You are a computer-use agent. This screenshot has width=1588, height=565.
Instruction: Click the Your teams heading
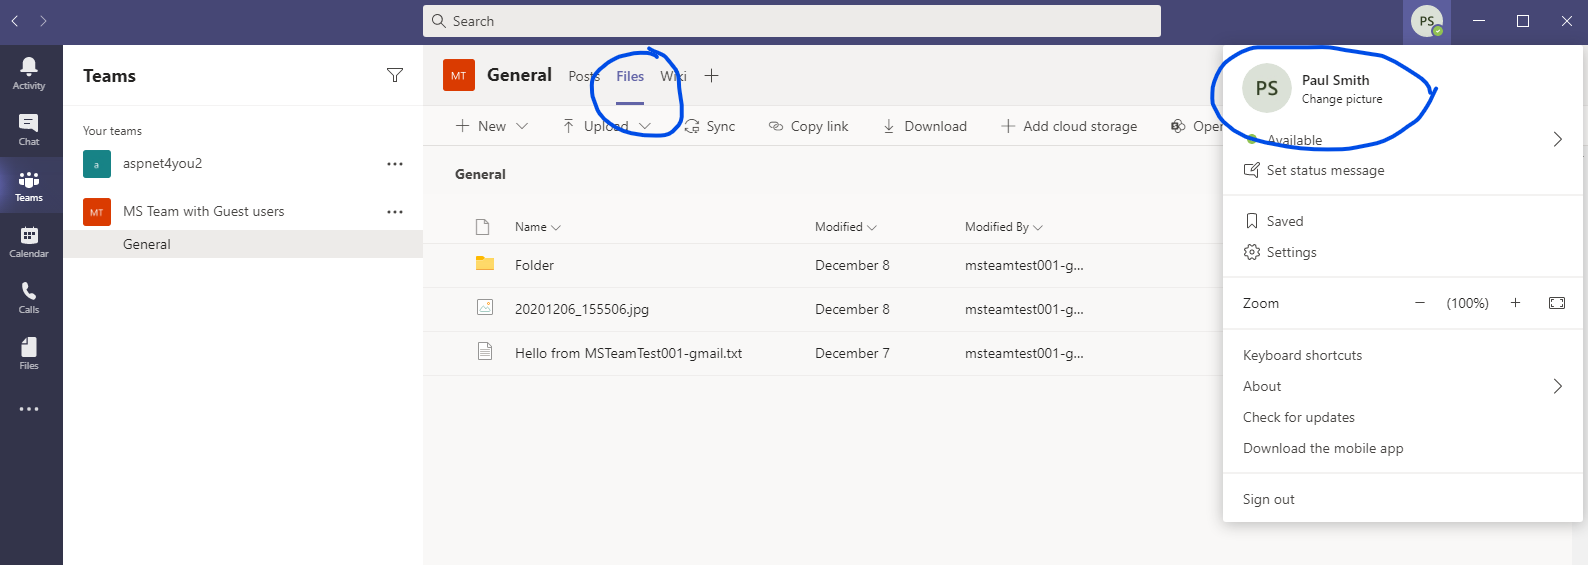click(112, 131)
